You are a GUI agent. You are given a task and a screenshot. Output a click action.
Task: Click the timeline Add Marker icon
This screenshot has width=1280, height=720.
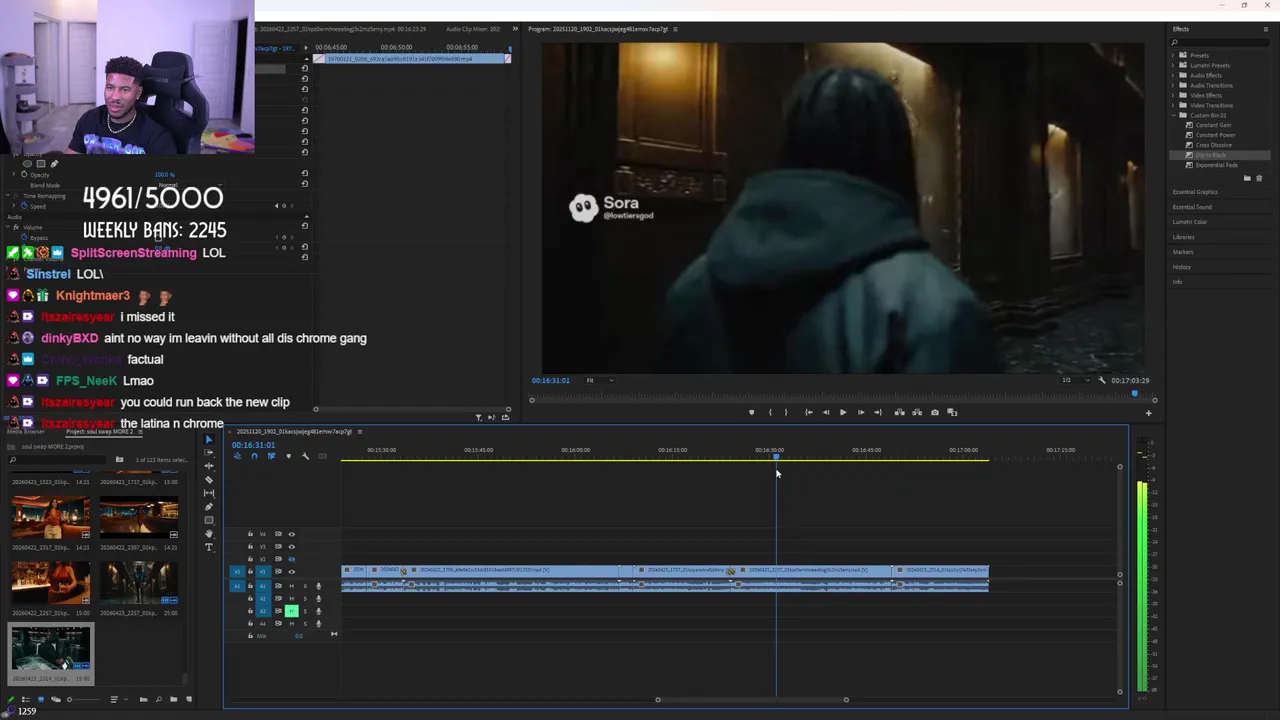tap(289, 456)
